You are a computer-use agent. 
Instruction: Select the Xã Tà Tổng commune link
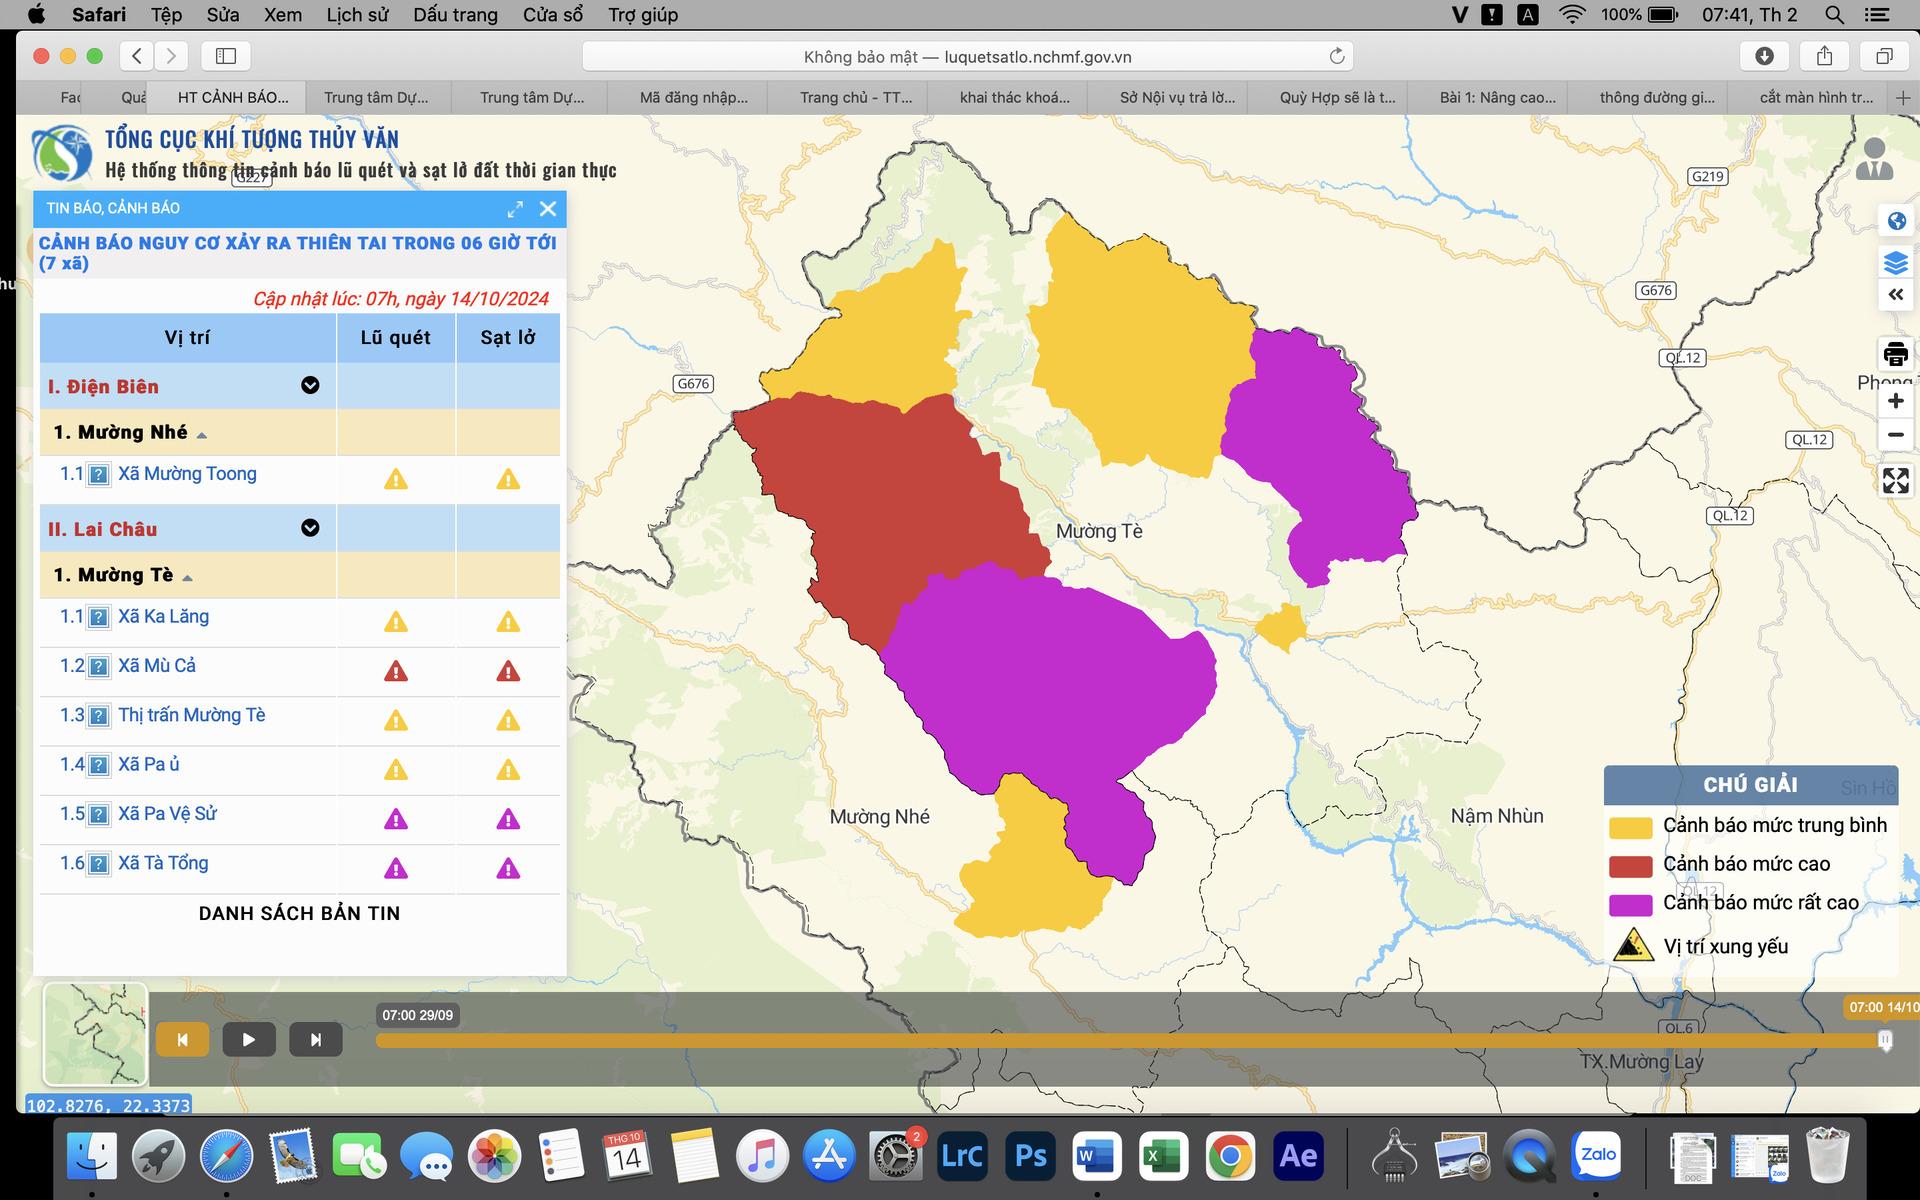(163, 863)
